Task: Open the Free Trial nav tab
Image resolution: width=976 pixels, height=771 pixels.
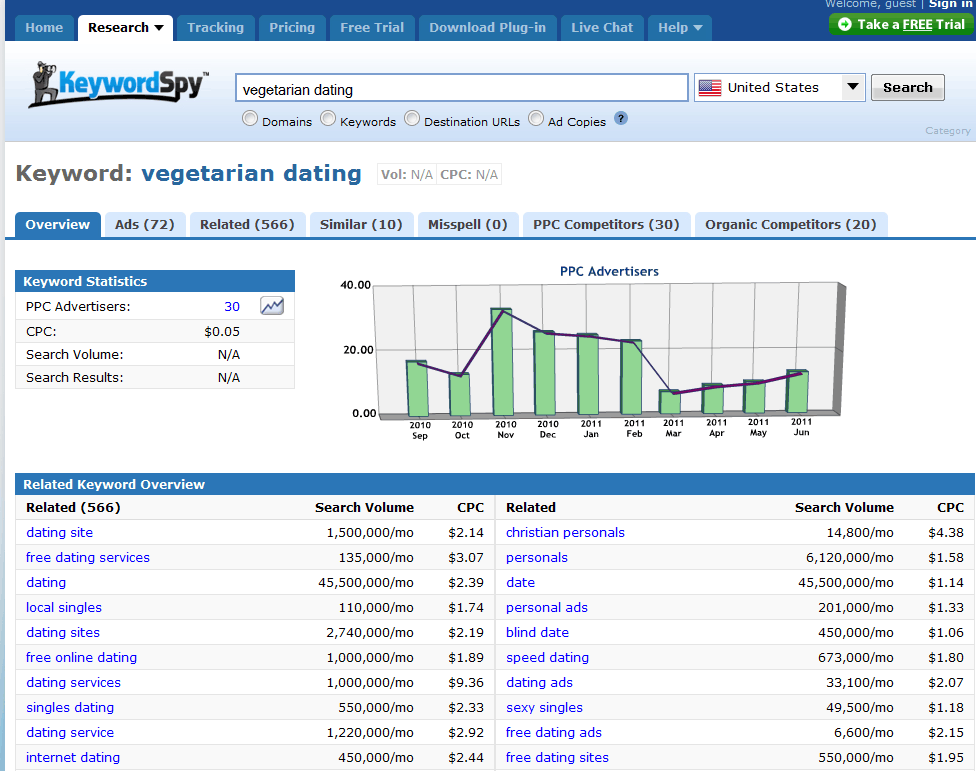Action: [x=372, y=27]
